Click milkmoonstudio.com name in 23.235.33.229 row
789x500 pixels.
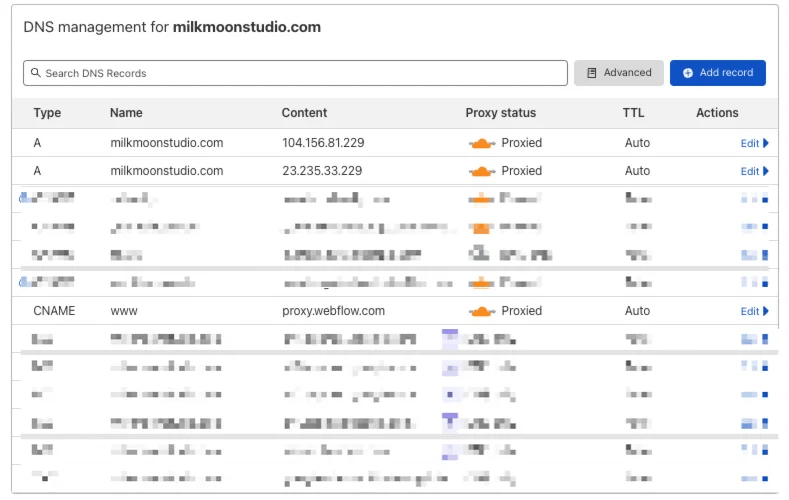[x=167, y=171]
